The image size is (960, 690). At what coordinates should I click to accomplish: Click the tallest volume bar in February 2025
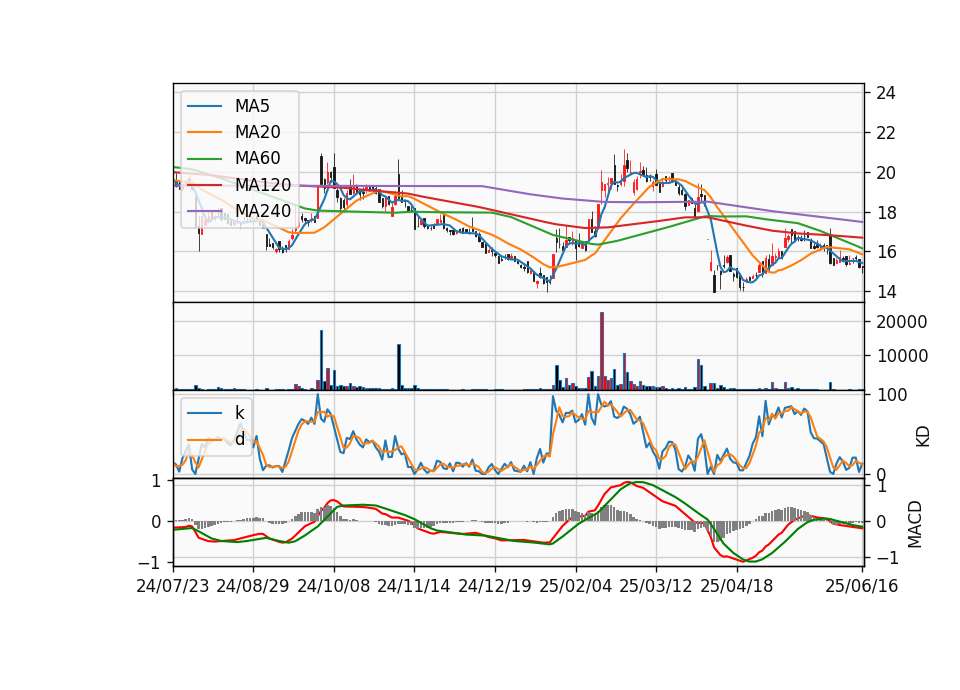click(x=602, y=351)
